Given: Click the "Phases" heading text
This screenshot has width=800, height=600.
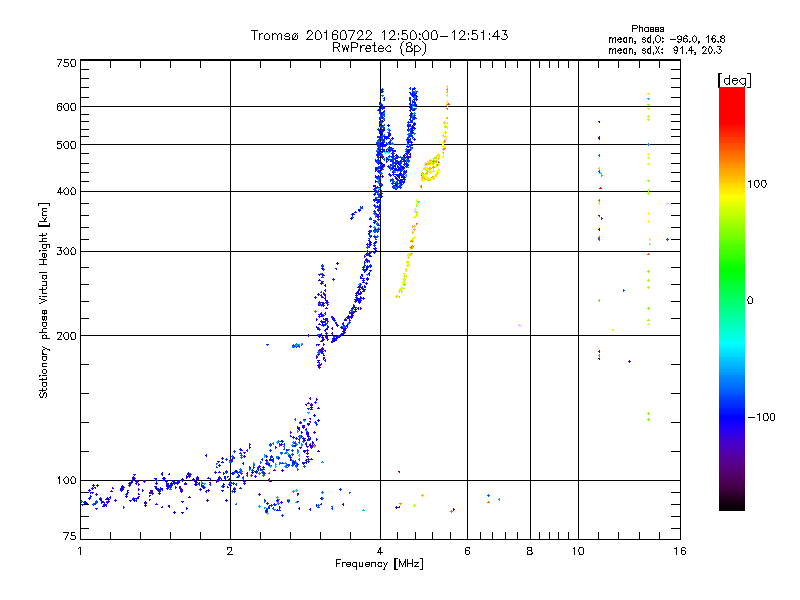Looking at the screenshot, I should coord(647,29).
